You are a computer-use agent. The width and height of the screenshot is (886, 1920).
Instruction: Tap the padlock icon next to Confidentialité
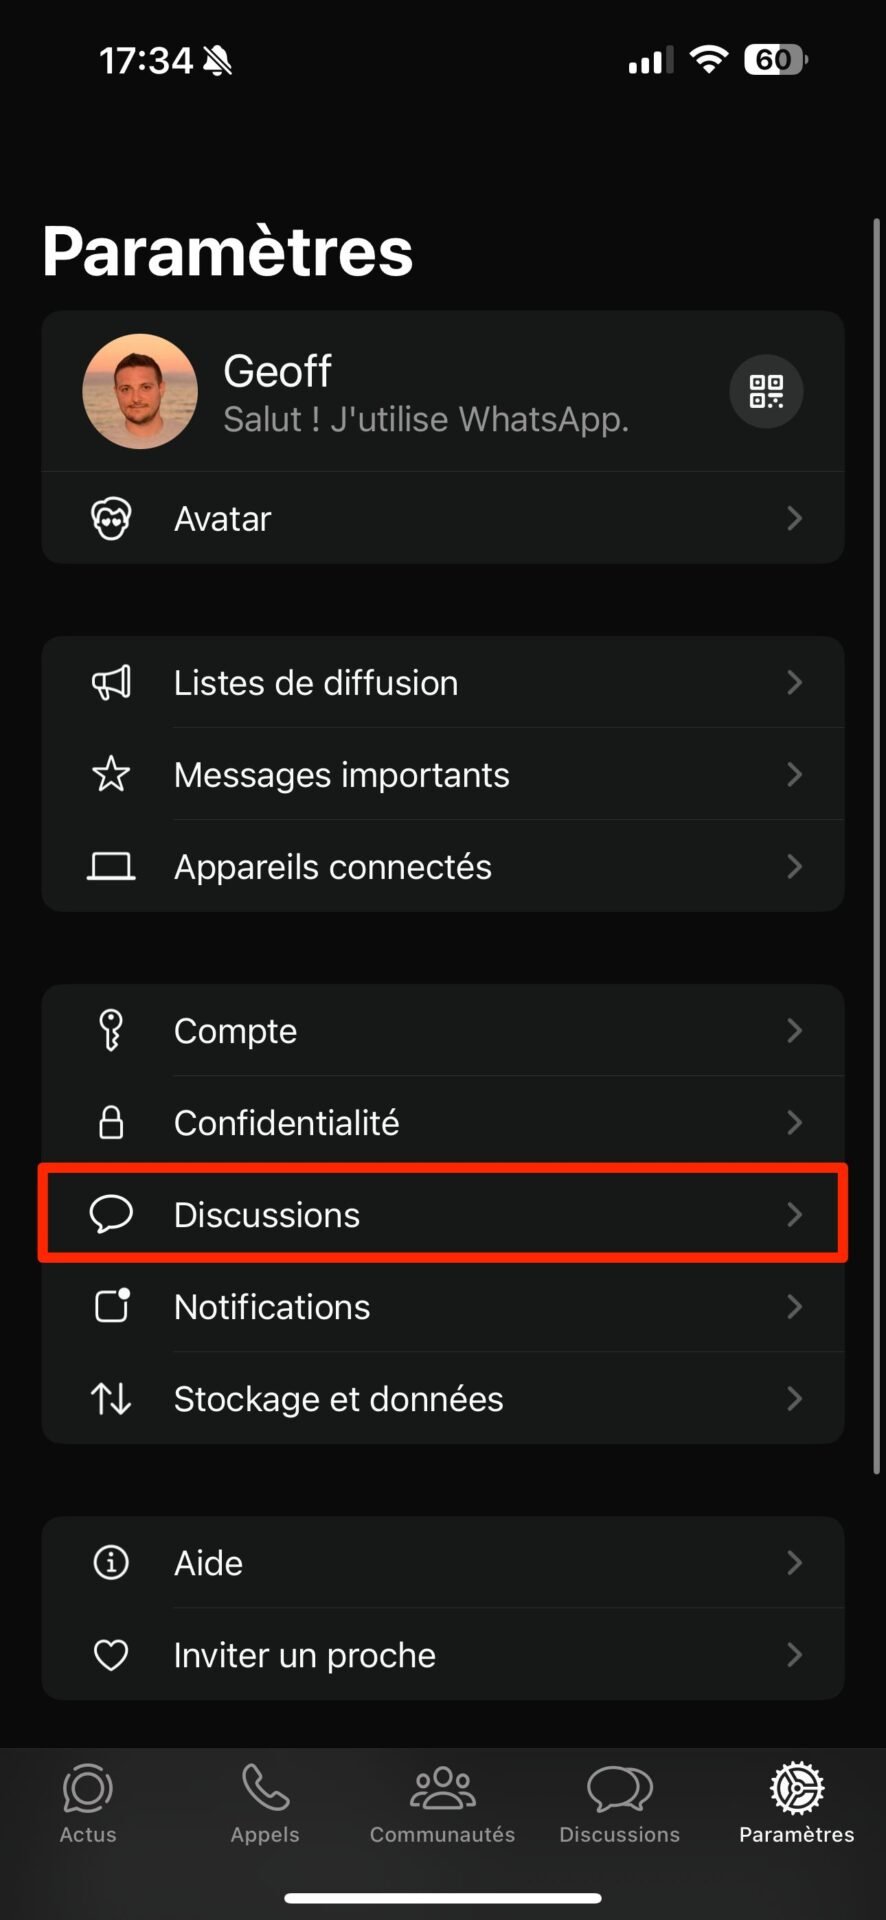coord(111,1122)
